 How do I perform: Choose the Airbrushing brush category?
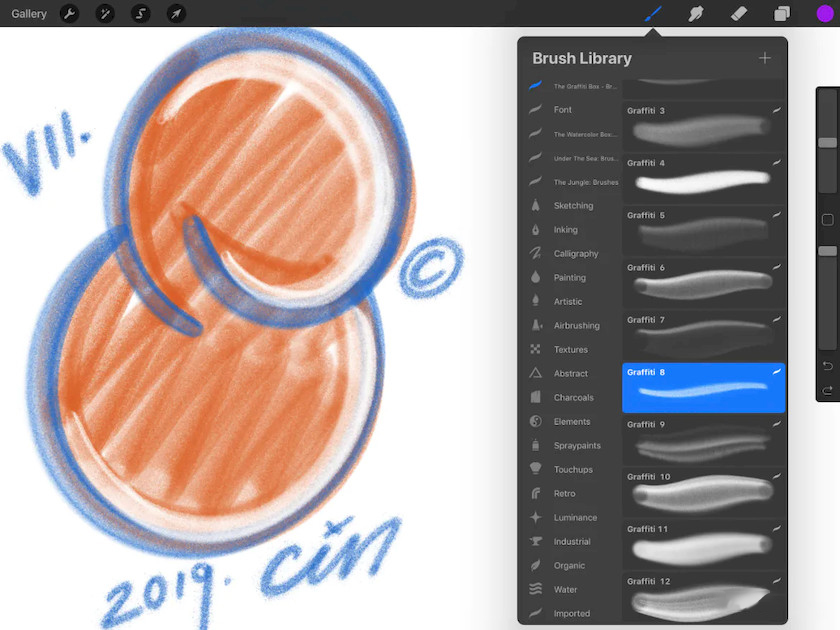pyautogui.click(x=576, y=326)
